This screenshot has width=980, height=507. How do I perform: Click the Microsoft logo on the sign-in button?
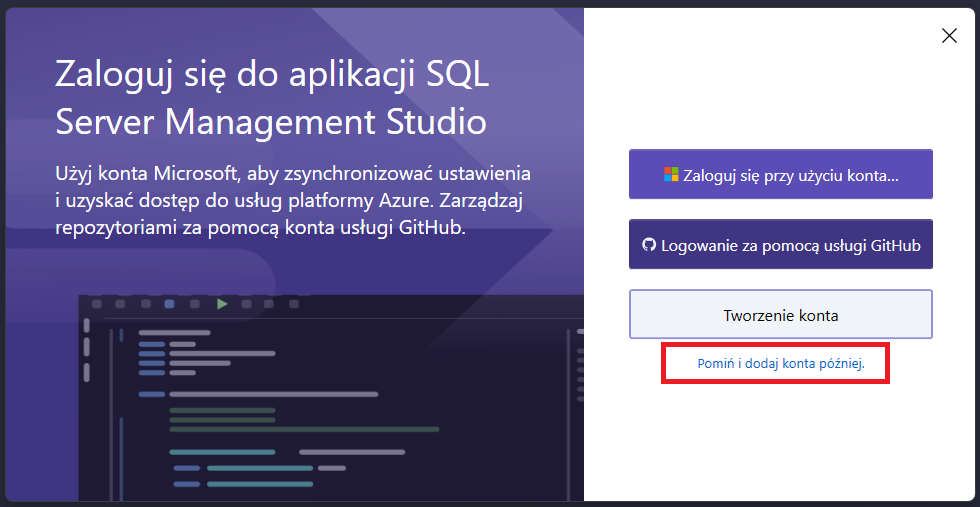click(x=671, y=175)
